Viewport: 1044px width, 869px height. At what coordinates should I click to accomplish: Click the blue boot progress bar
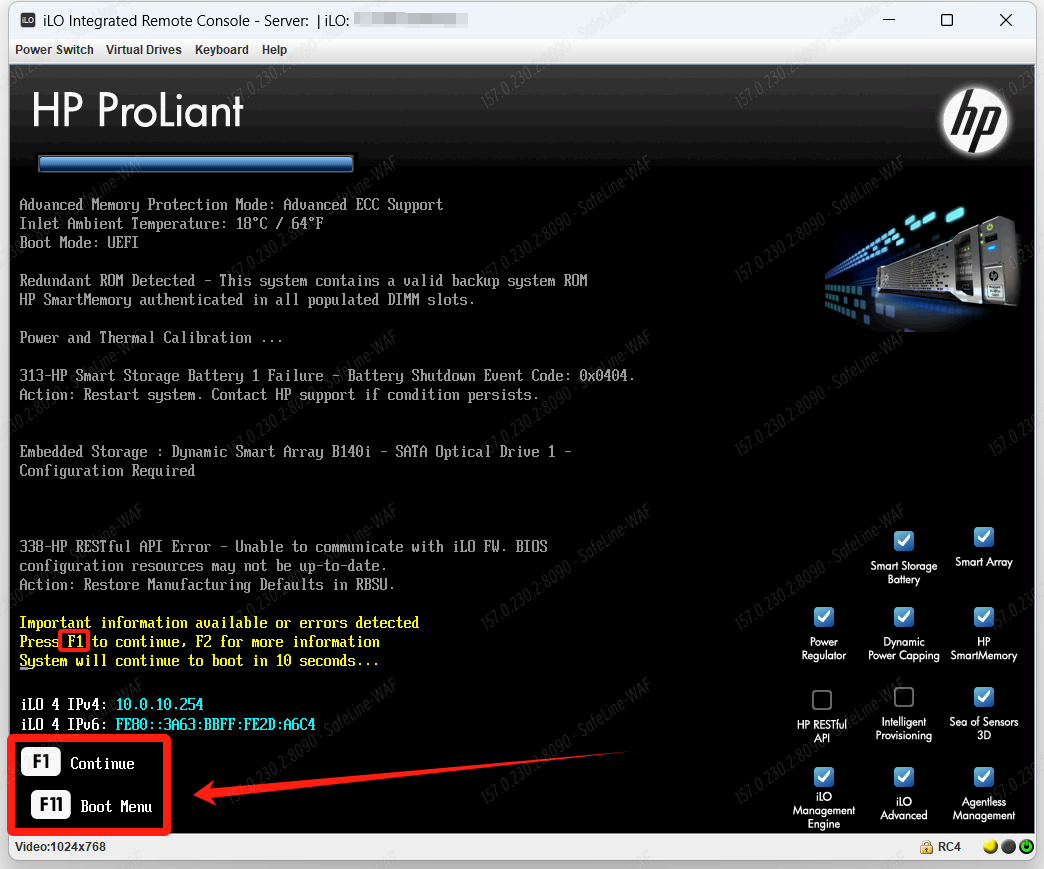(x=196, y=164)
